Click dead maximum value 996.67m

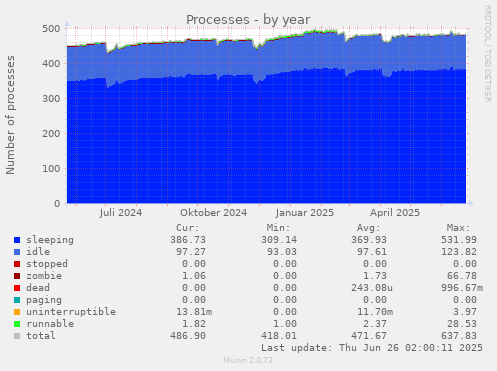(462, 288)
